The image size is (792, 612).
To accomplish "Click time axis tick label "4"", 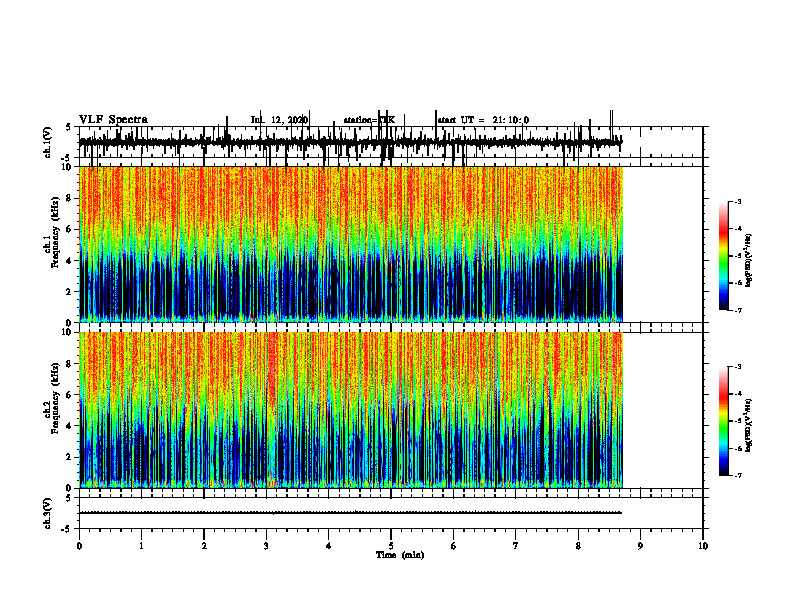I will (329, 546).
